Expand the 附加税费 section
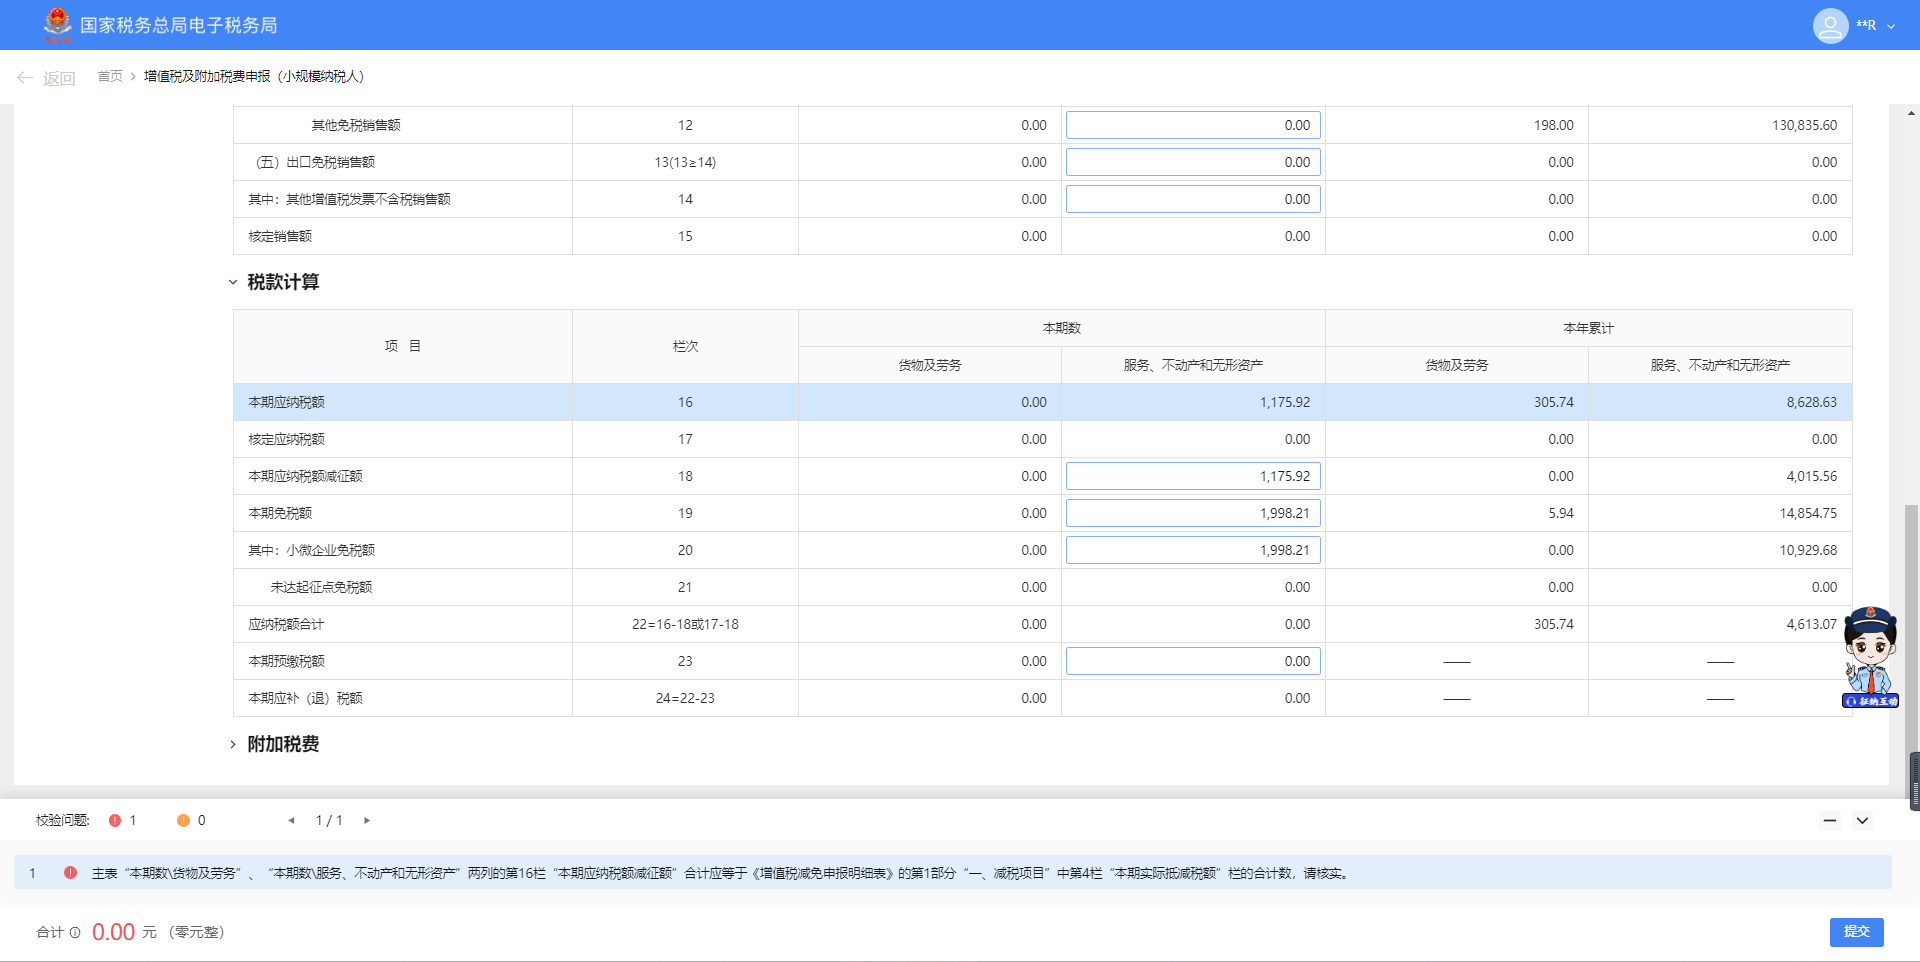1920x962 pixels. click(x=233, y=744)
